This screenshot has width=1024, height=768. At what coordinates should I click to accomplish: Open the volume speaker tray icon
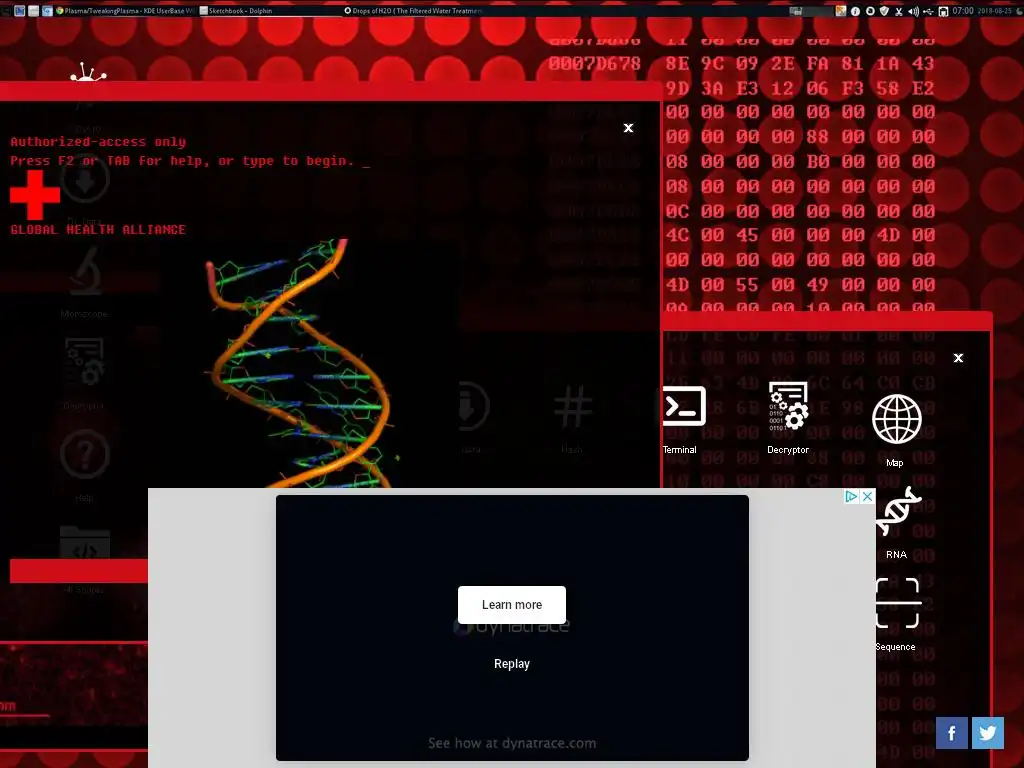(x=913, y=11)
